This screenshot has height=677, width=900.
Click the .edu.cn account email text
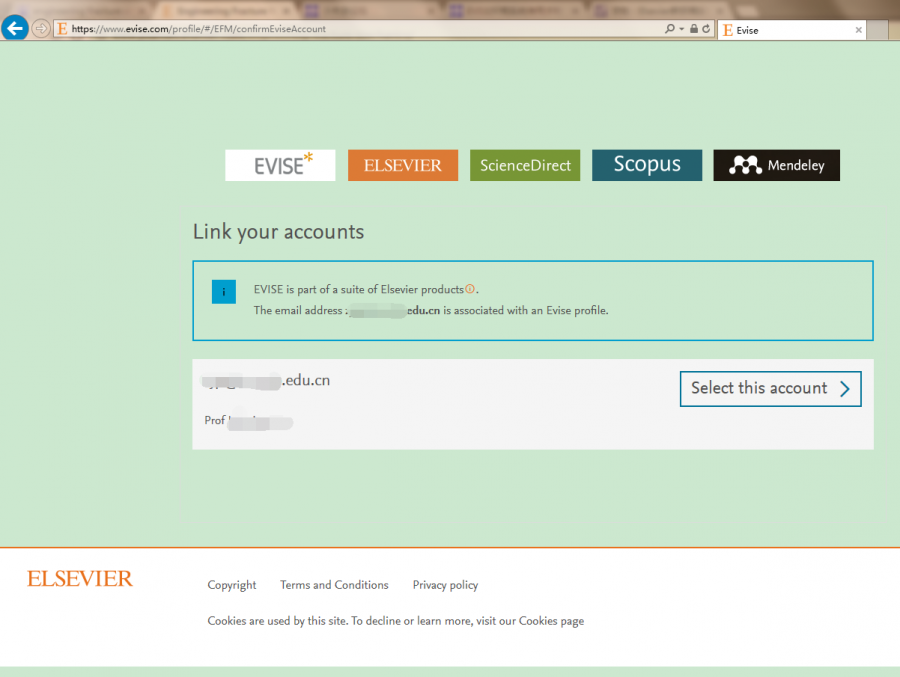266,380
